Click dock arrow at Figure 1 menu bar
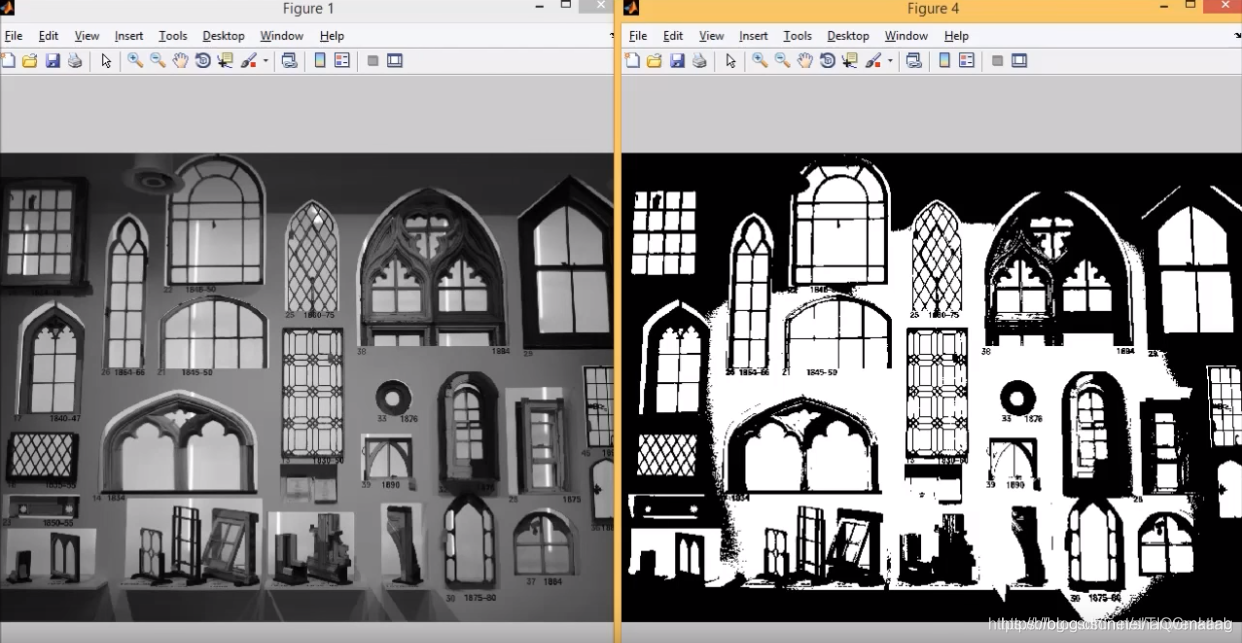Viewport: 1242px width, 643px height. [x=611, y=36]
